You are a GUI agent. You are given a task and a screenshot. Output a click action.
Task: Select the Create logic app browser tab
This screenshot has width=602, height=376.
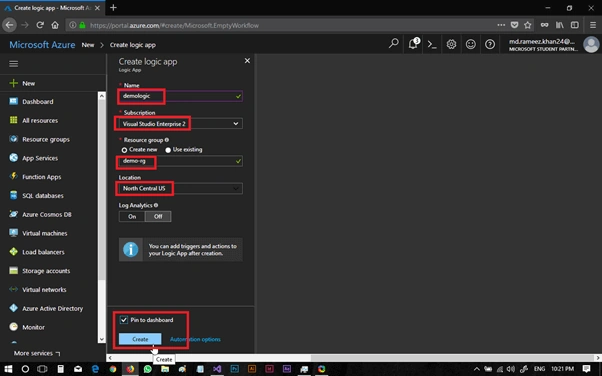(52, 8)
